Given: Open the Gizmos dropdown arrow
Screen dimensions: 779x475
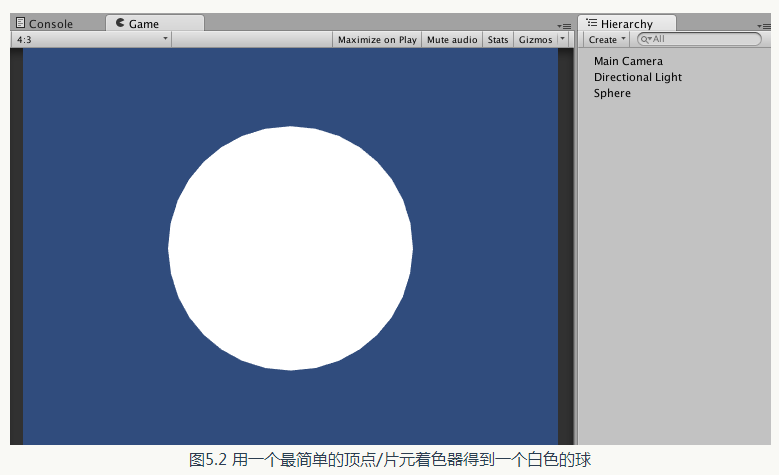Looking at the screenshot, I should click(562, 39).
